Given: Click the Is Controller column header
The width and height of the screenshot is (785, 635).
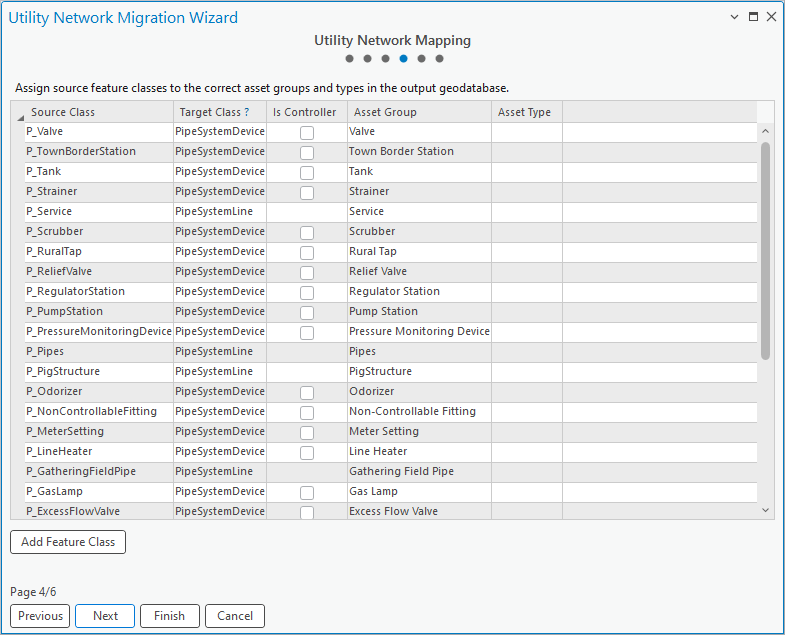Looking at the screenshot, I should pyautogui.click(x=307, y=112).
